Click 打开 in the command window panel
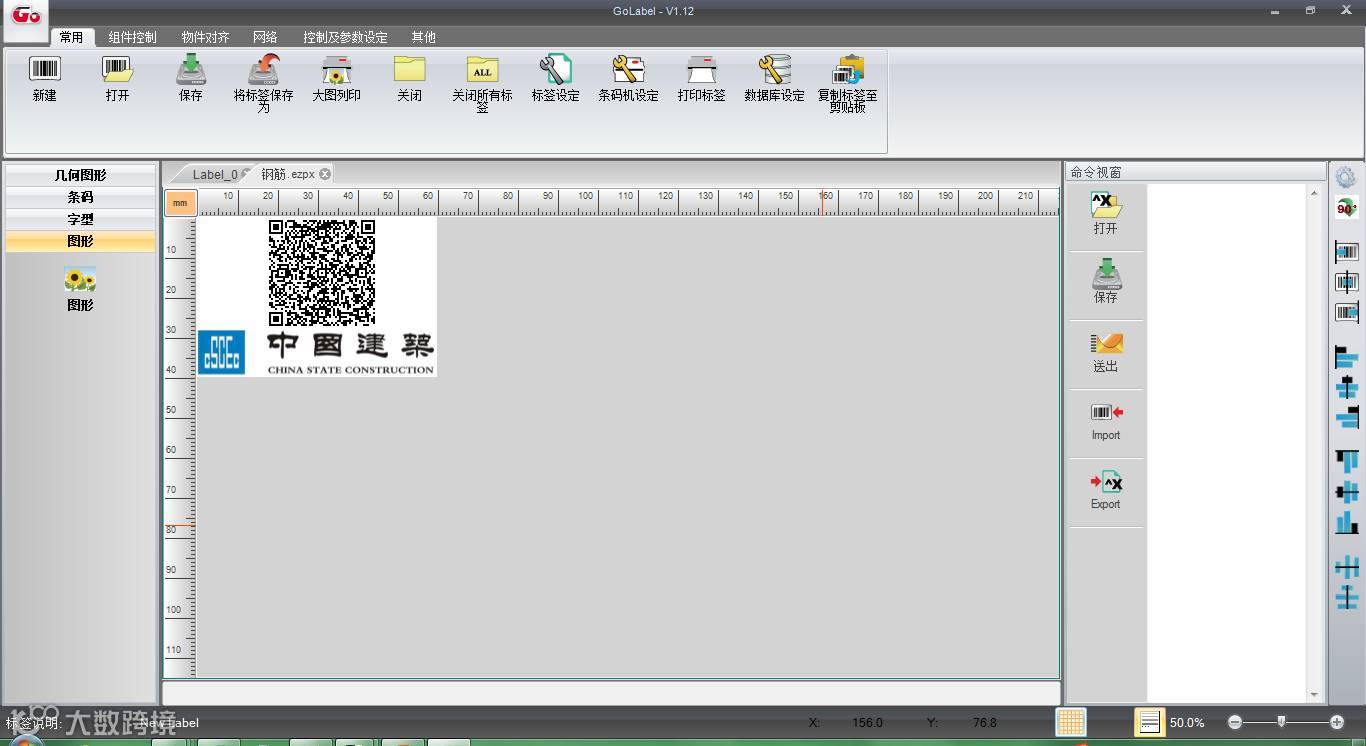 [1105, 213]
